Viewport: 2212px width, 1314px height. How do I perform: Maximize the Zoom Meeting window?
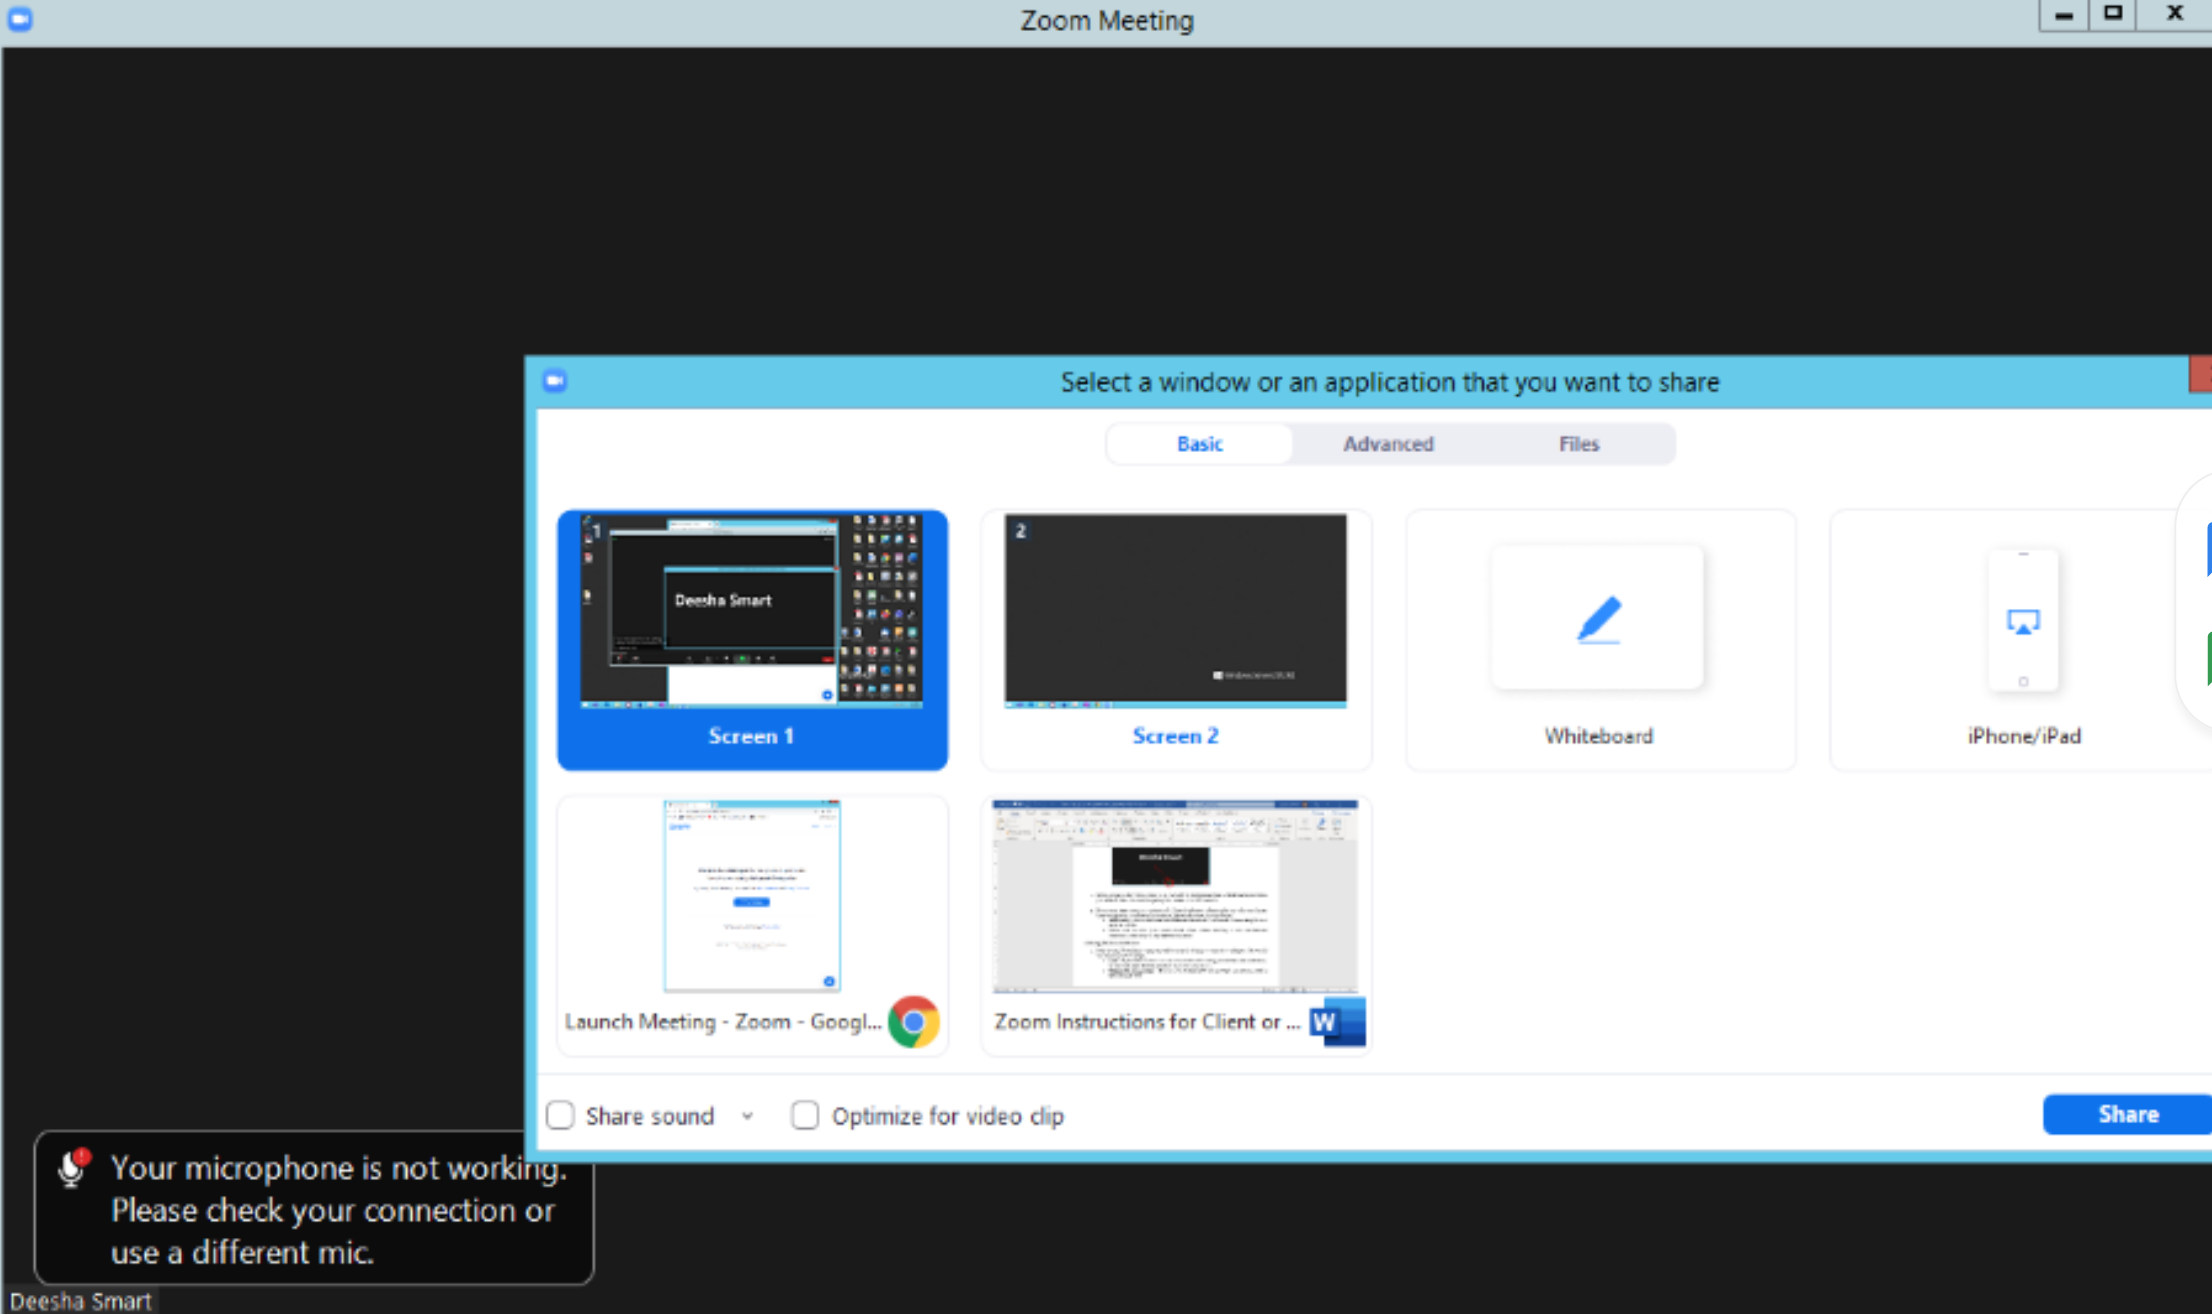(x=2112, y=14)
